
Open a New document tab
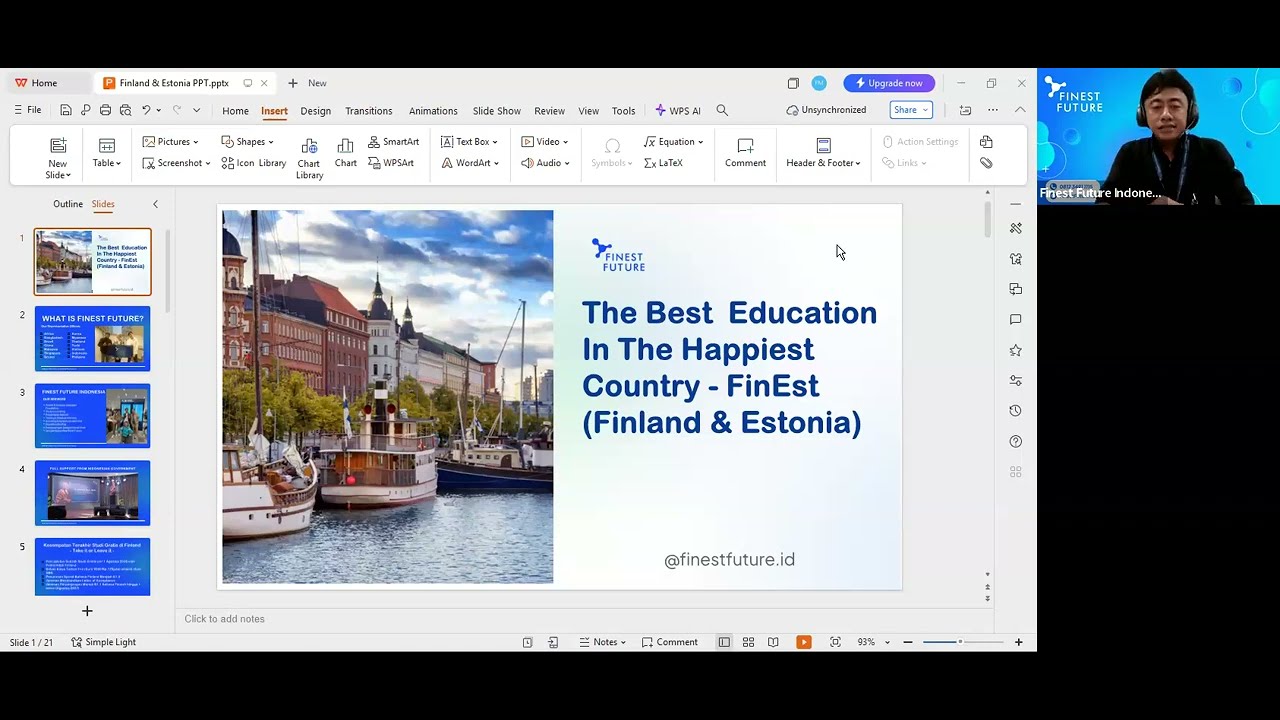coord(307,83)
